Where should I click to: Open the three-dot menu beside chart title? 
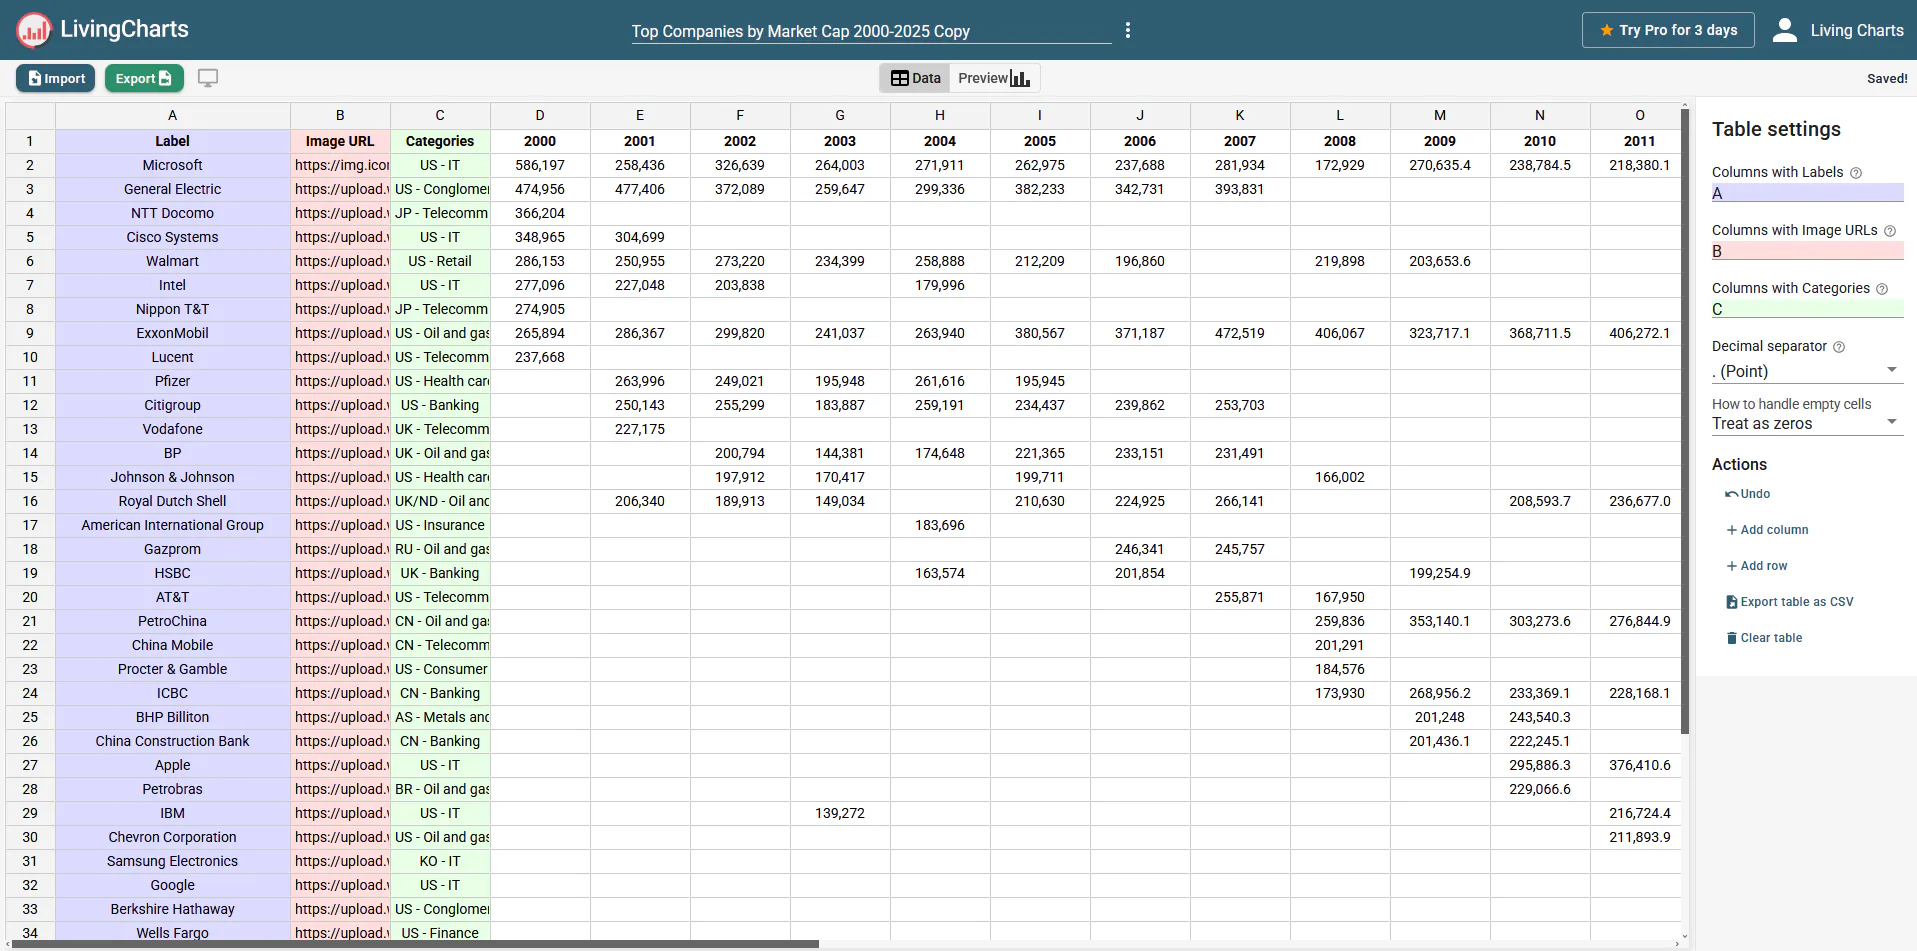[x=1128, y=30]
